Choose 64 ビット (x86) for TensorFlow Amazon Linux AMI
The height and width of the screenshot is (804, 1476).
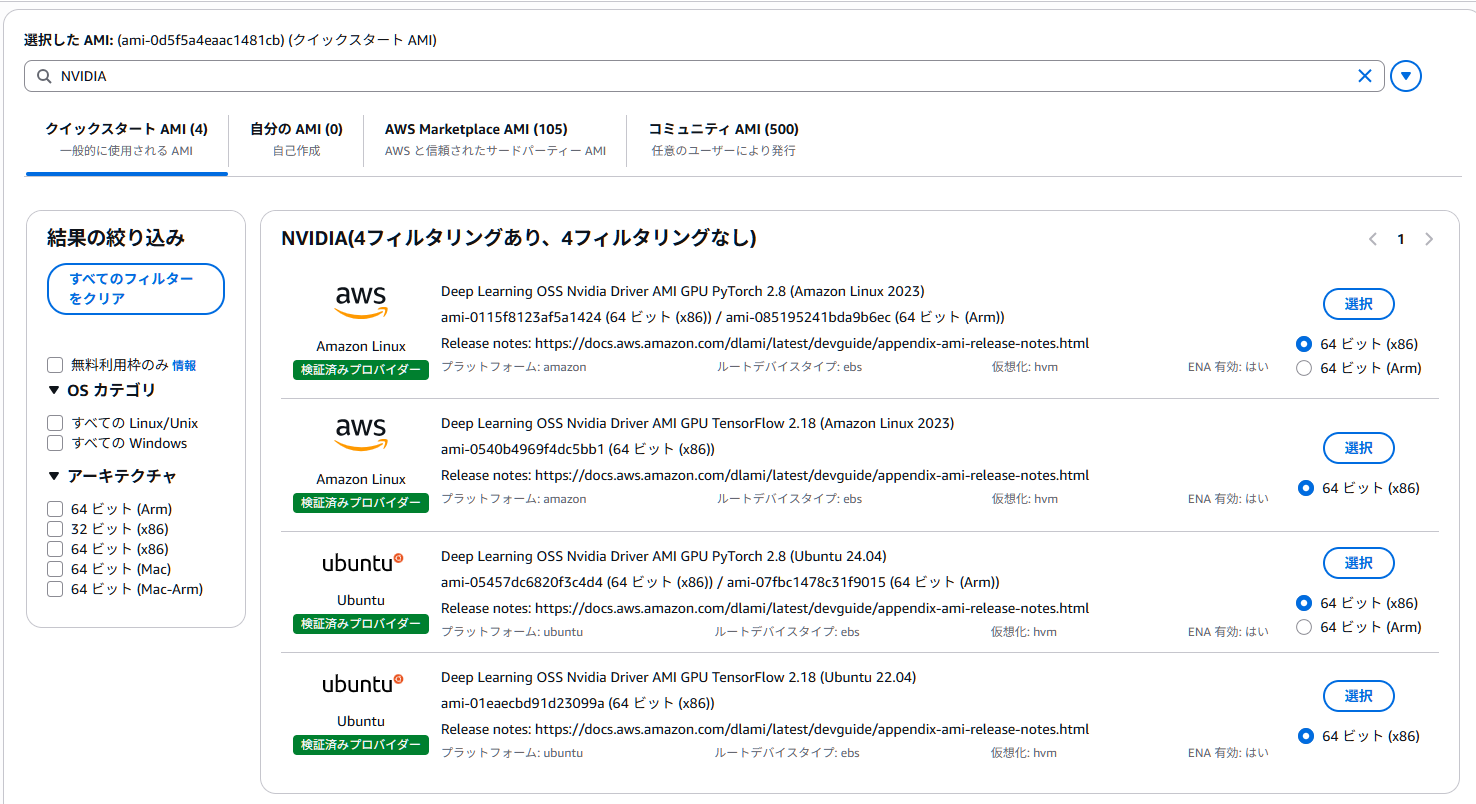click(x=1306, y=488)
